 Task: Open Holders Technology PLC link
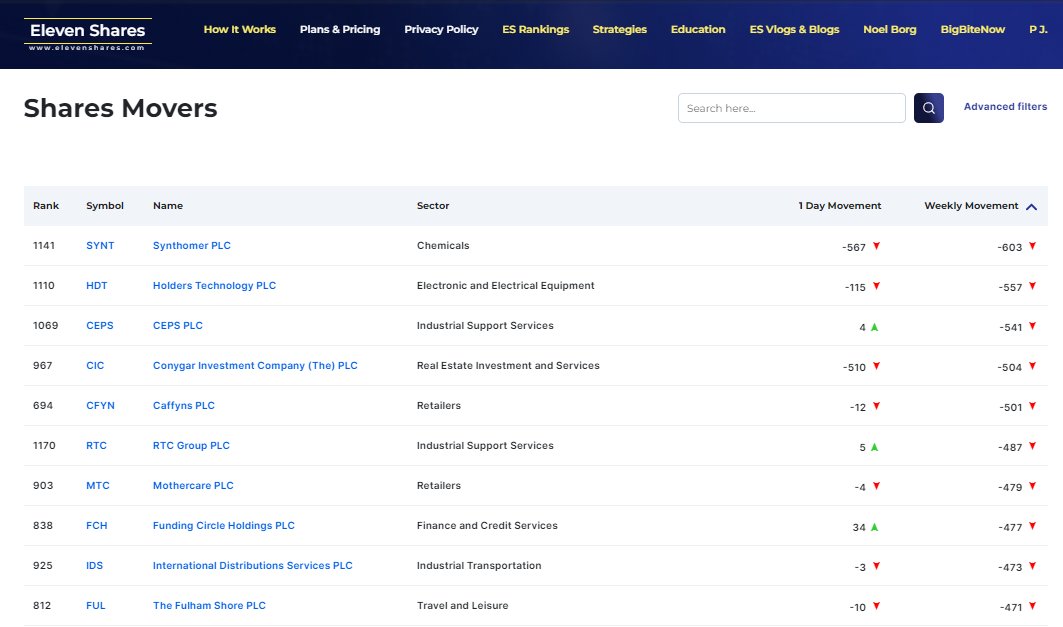pos(214,285)
